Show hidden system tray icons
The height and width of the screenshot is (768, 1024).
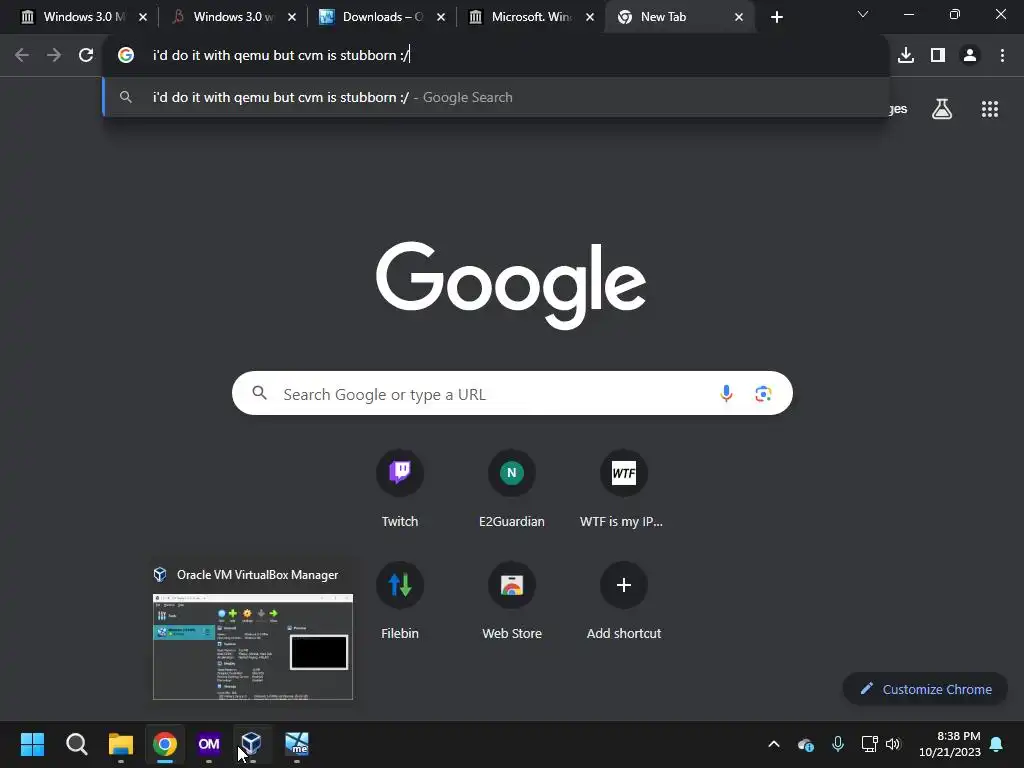(774, 744)
